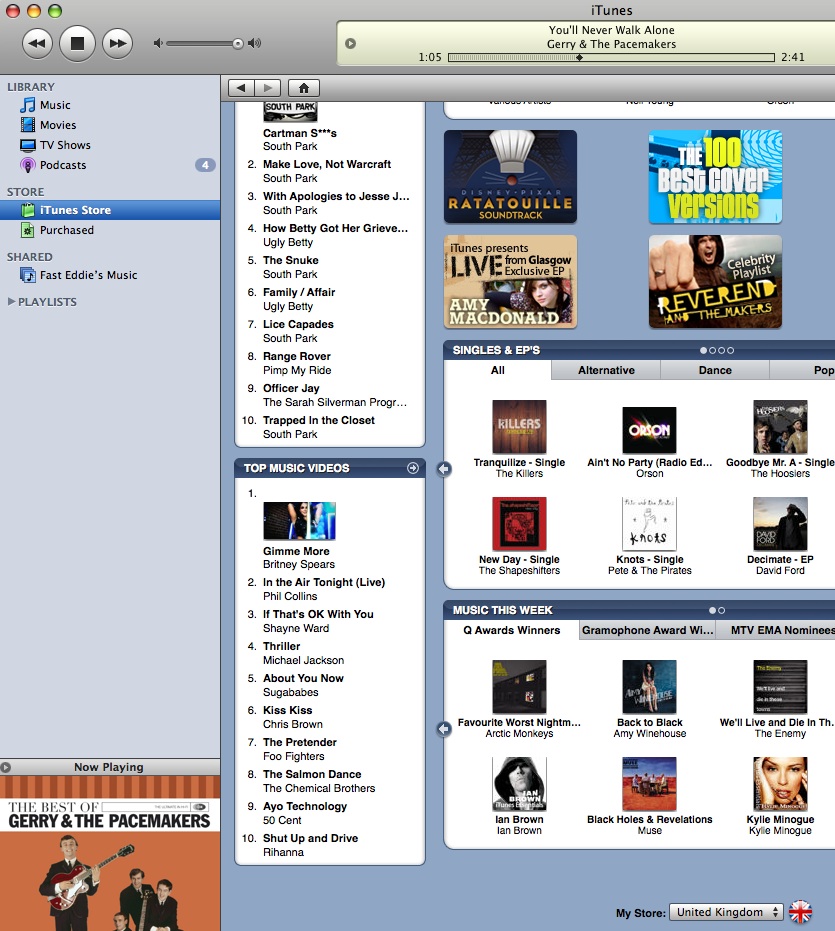Switch to the Q Awards Winners tab
Image resolution: width=835 pixels, height=931 pixels.
pyautogui.click(x=512, y=631)
